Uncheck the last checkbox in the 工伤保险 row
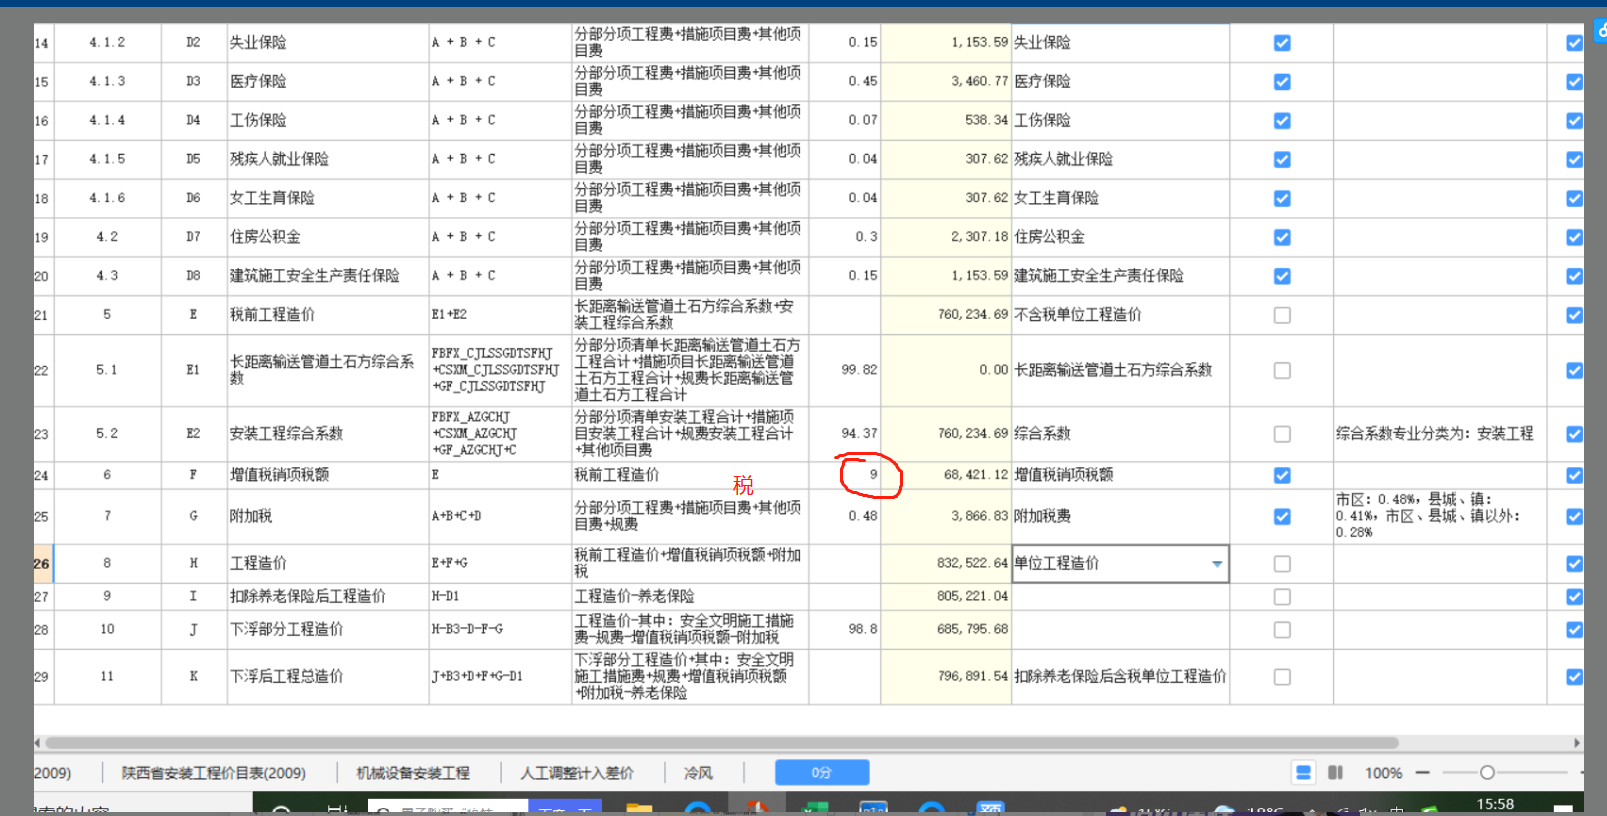This screenshot has width=1607, height=816. coord(1574,121)
